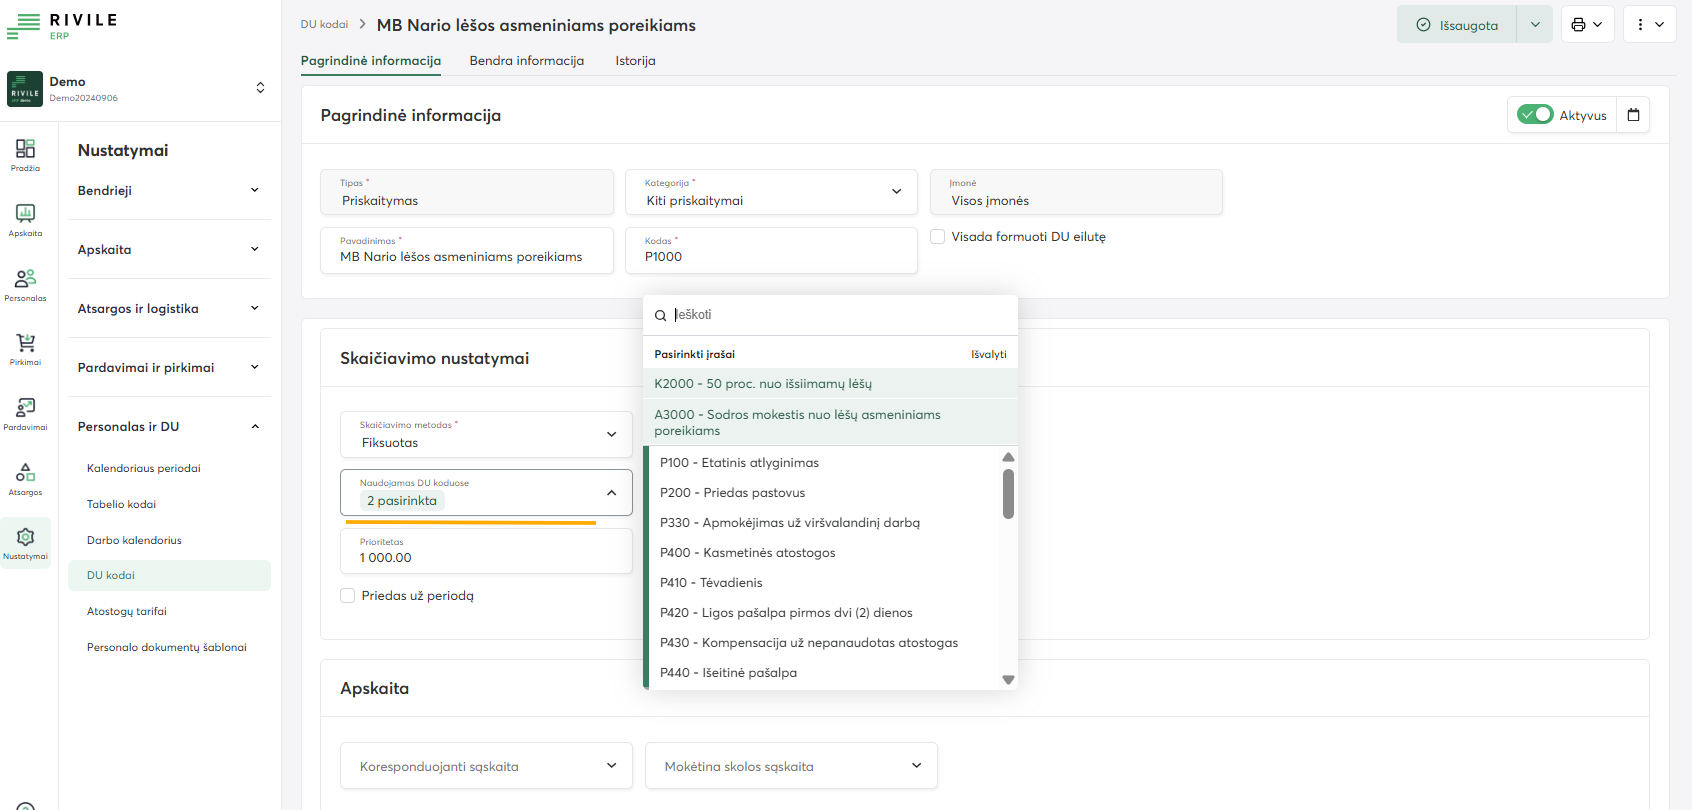Open the Pradžia home icon in sidebar

(25, 154)
